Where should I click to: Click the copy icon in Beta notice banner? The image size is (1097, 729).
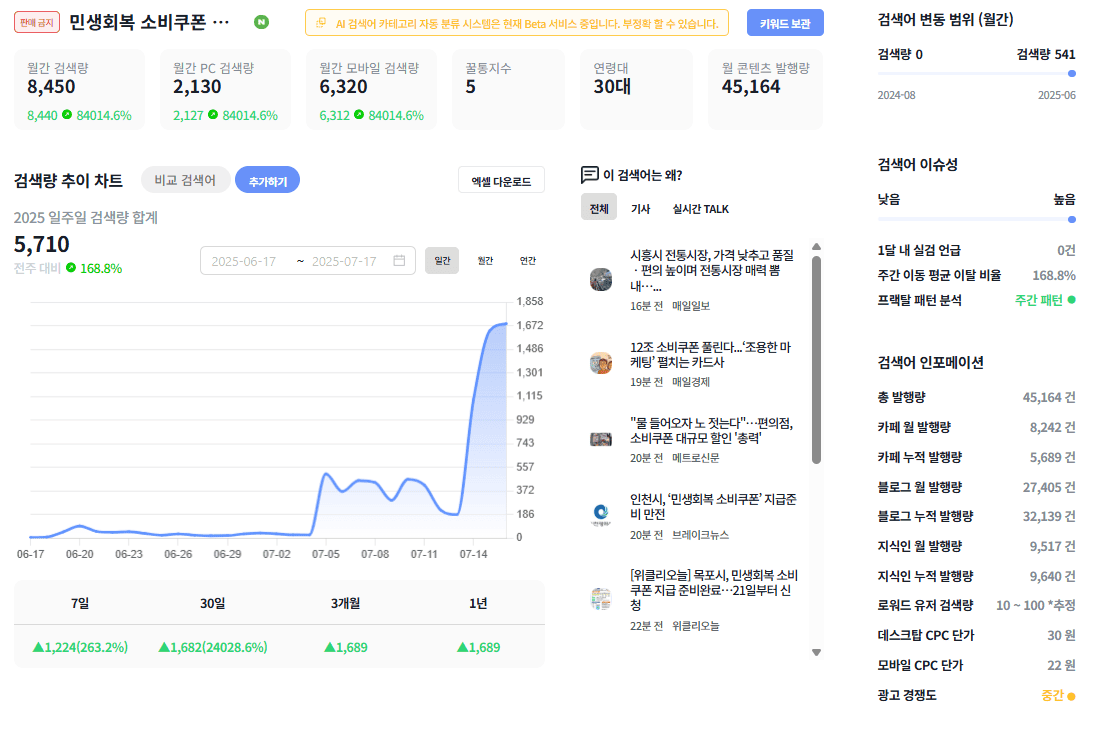(321, 23)
